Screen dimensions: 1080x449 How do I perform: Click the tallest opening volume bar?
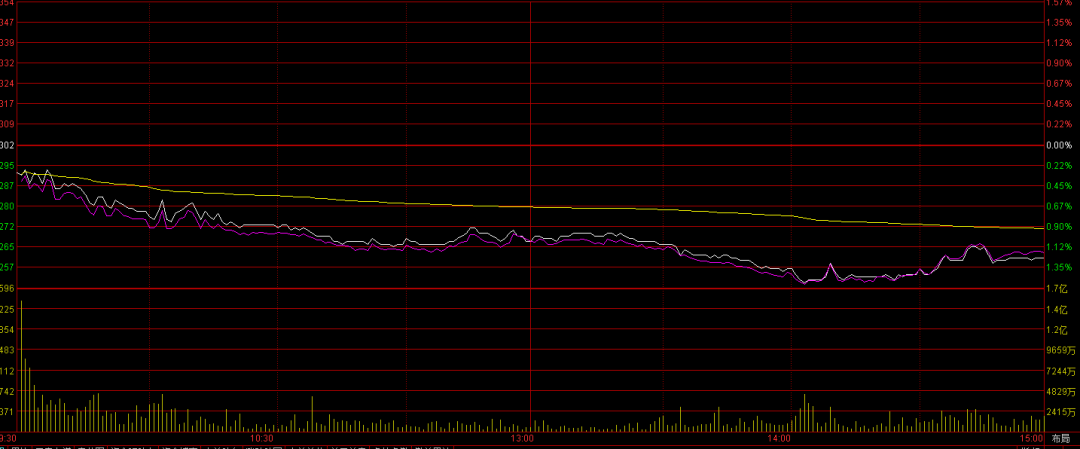21,360
